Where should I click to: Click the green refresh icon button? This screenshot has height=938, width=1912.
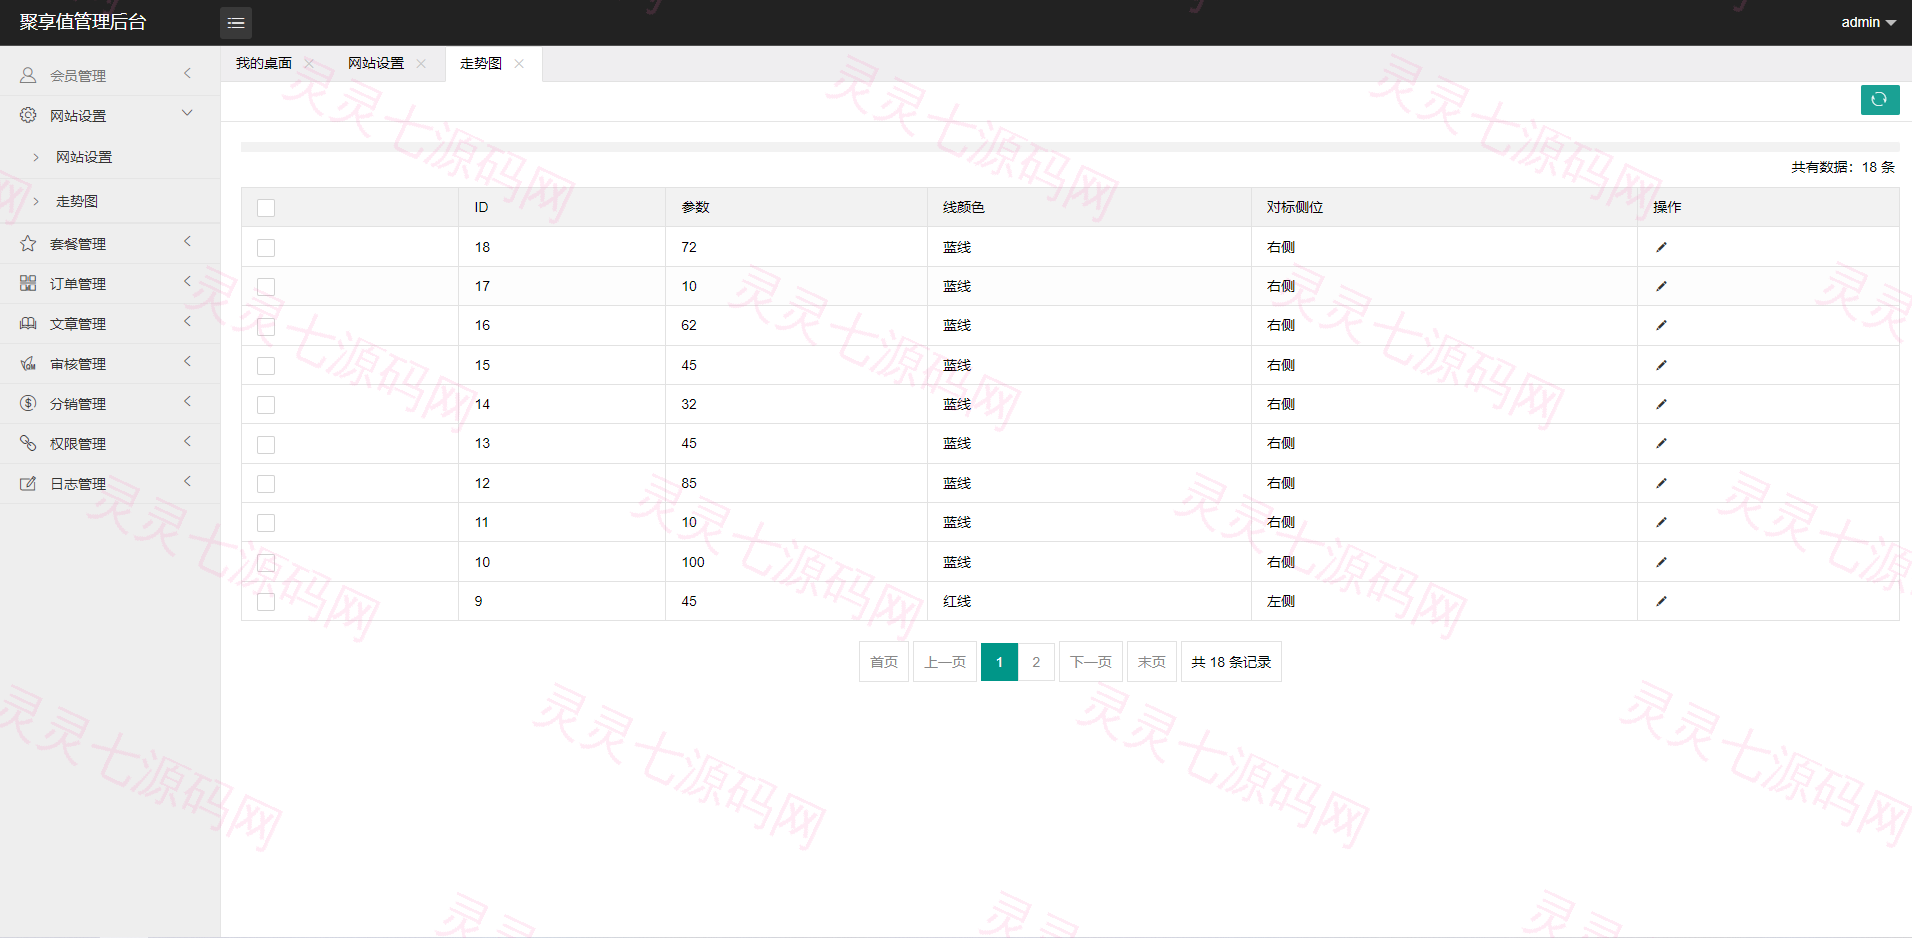[x=1880, y=100]
